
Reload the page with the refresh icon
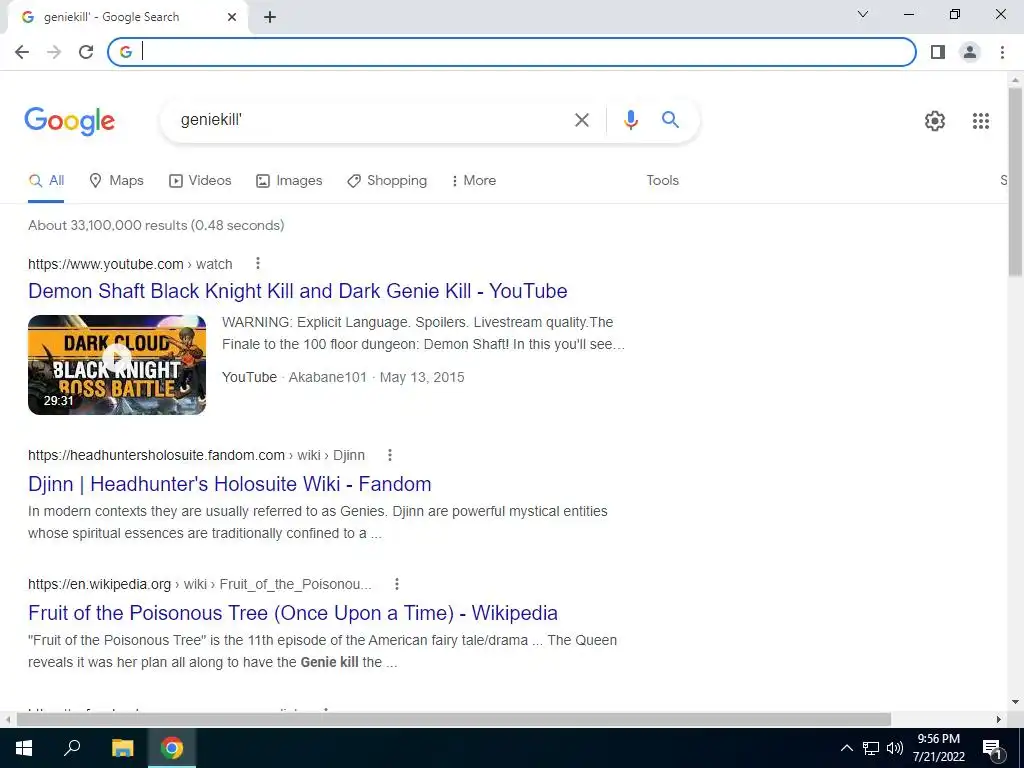pyautogui.click(x=86, y=52)
